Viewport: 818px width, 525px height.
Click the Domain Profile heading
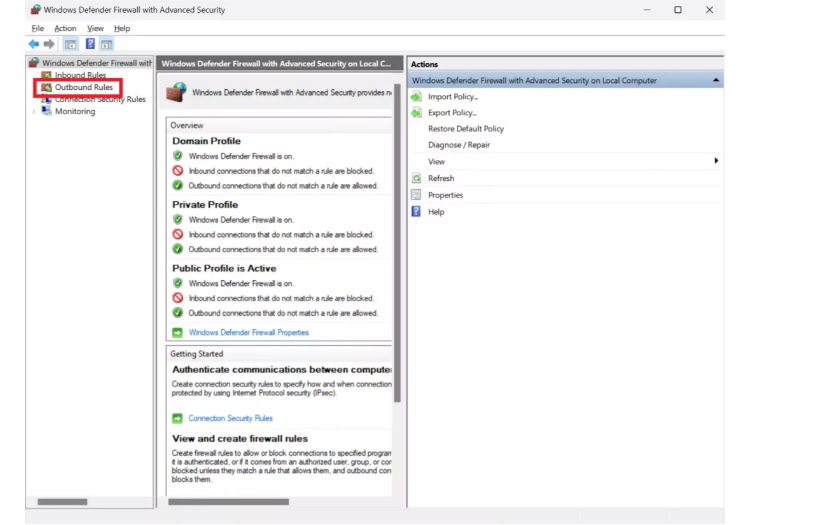tap(207, 141)
